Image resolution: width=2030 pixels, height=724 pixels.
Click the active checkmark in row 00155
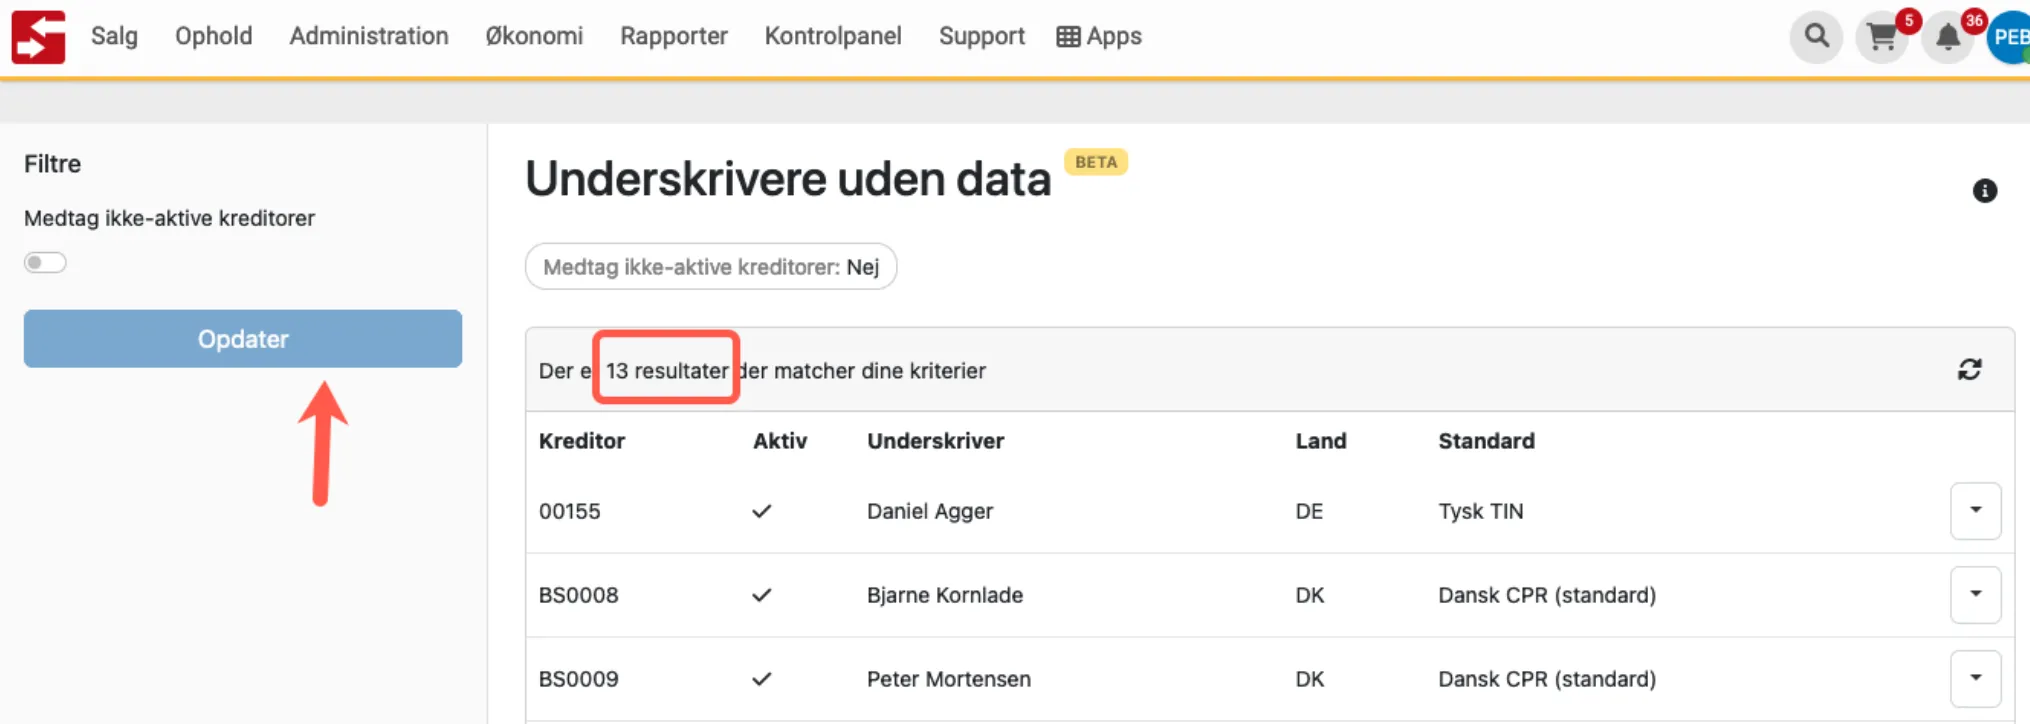pyautogui.click(x=762, y=511)
